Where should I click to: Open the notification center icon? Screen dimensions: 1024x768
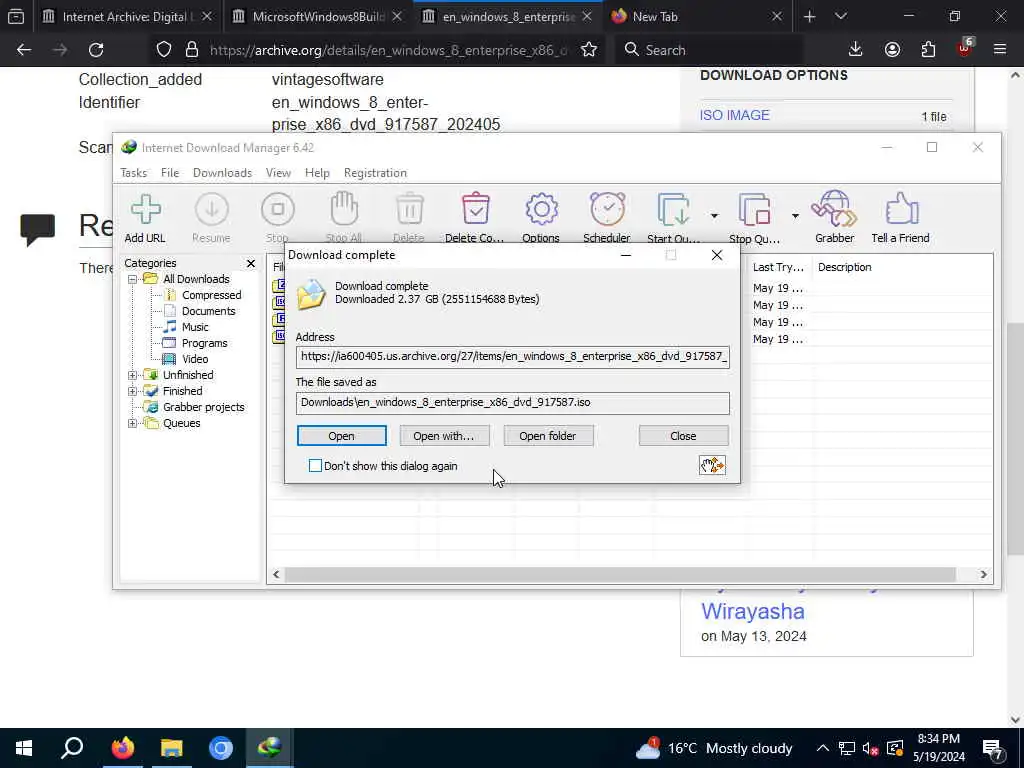[x=993, y=748]
